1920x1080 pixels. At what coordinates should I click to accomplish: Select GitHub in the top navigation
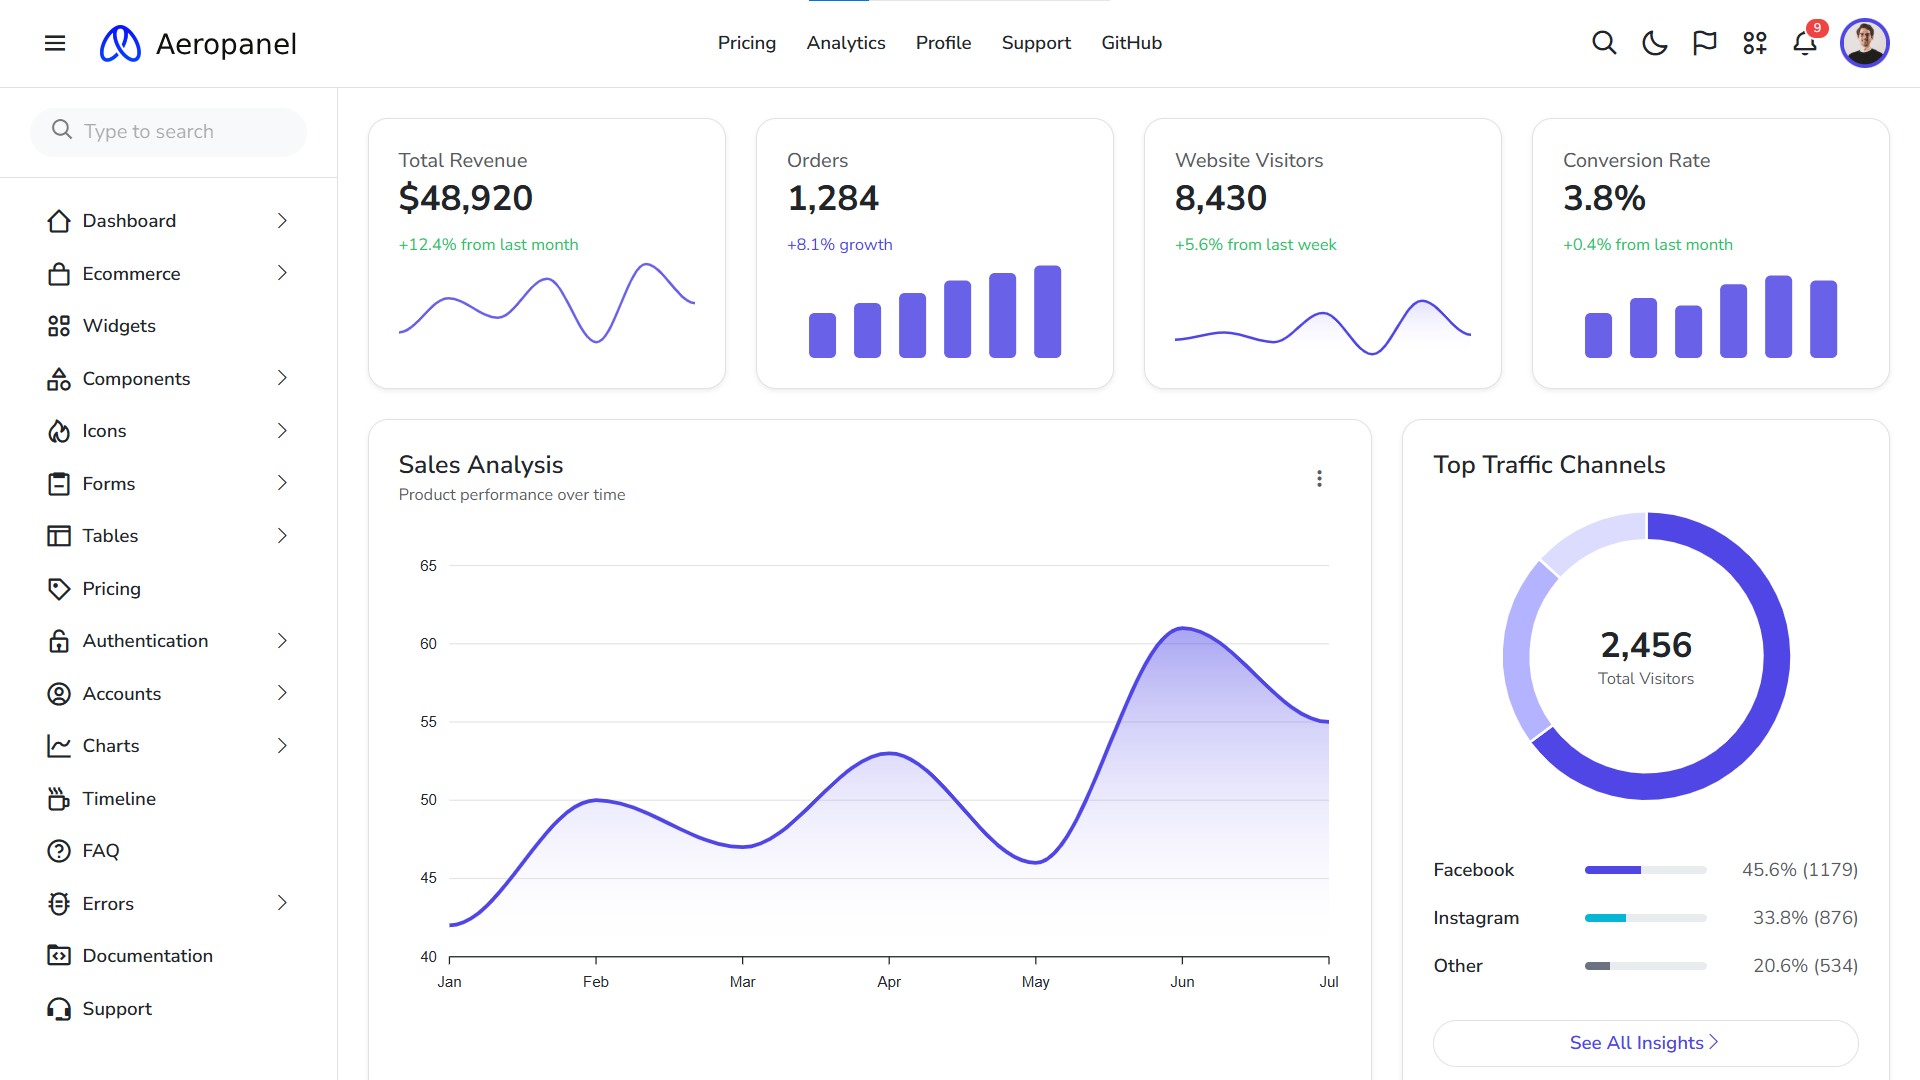(x=1131, y=43)
